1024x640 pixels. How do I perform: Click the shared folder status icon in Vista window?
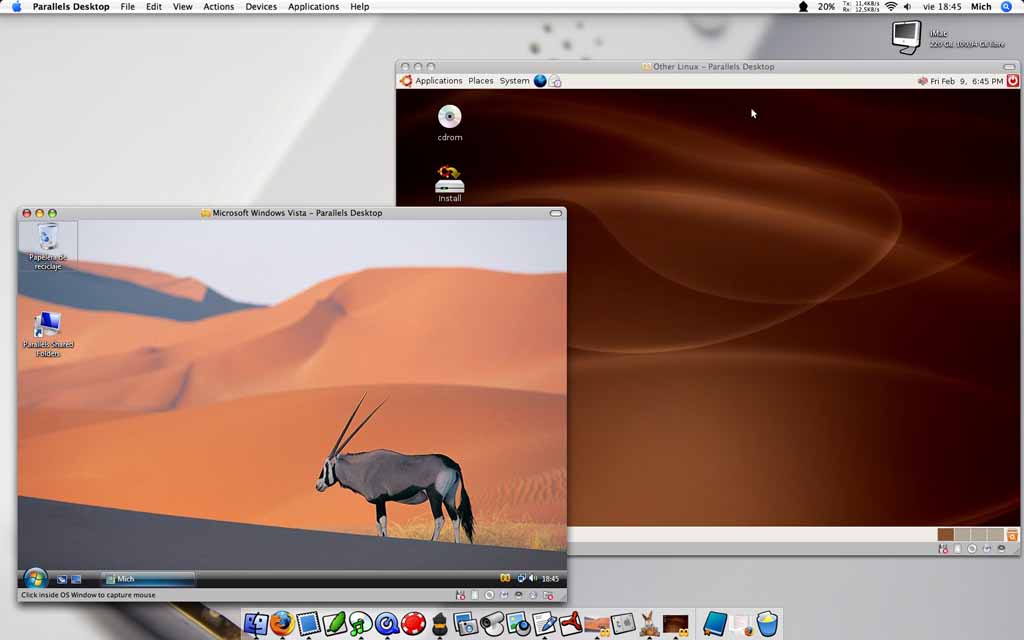tap(549, 596)
